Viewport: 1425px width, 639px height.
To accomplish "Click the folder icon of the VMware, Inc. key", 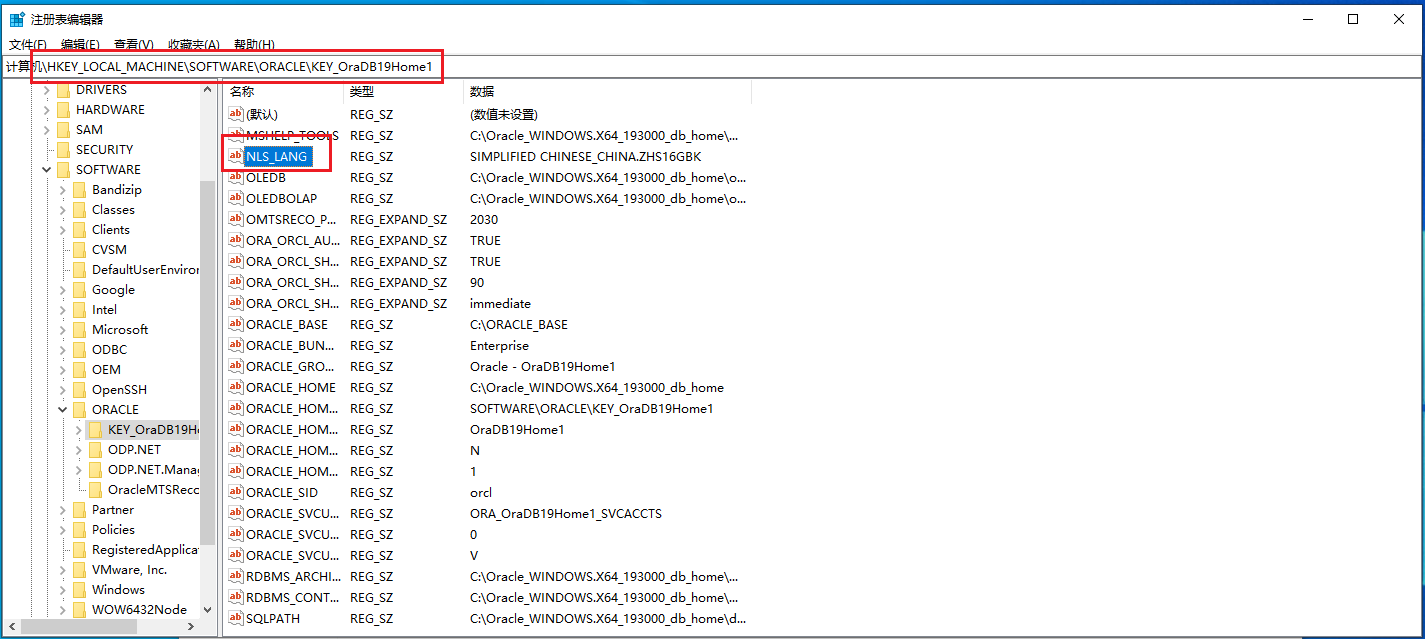I will [80, 570].
